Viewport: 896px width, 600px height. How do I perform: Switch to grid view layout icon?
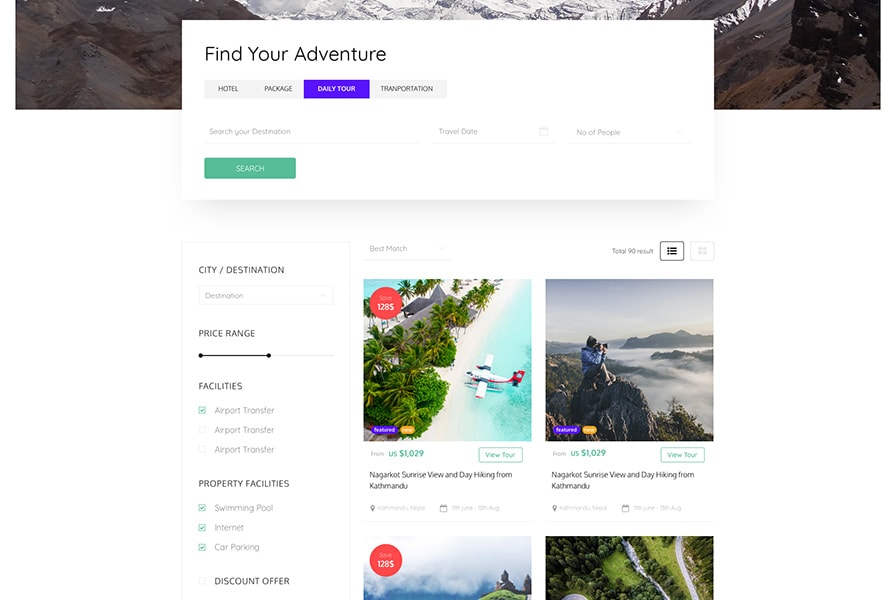[702, 251]
